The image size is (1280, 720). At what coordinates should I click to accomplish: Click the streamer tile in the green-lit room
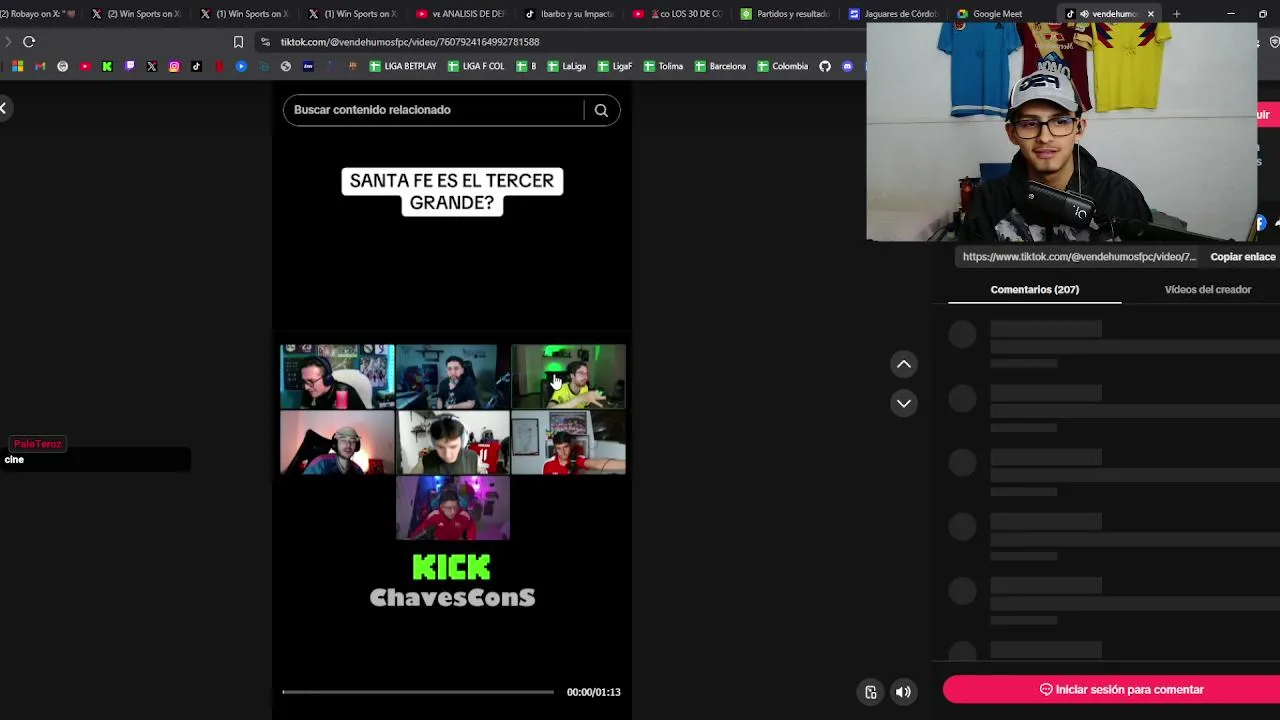coord(568,377)
